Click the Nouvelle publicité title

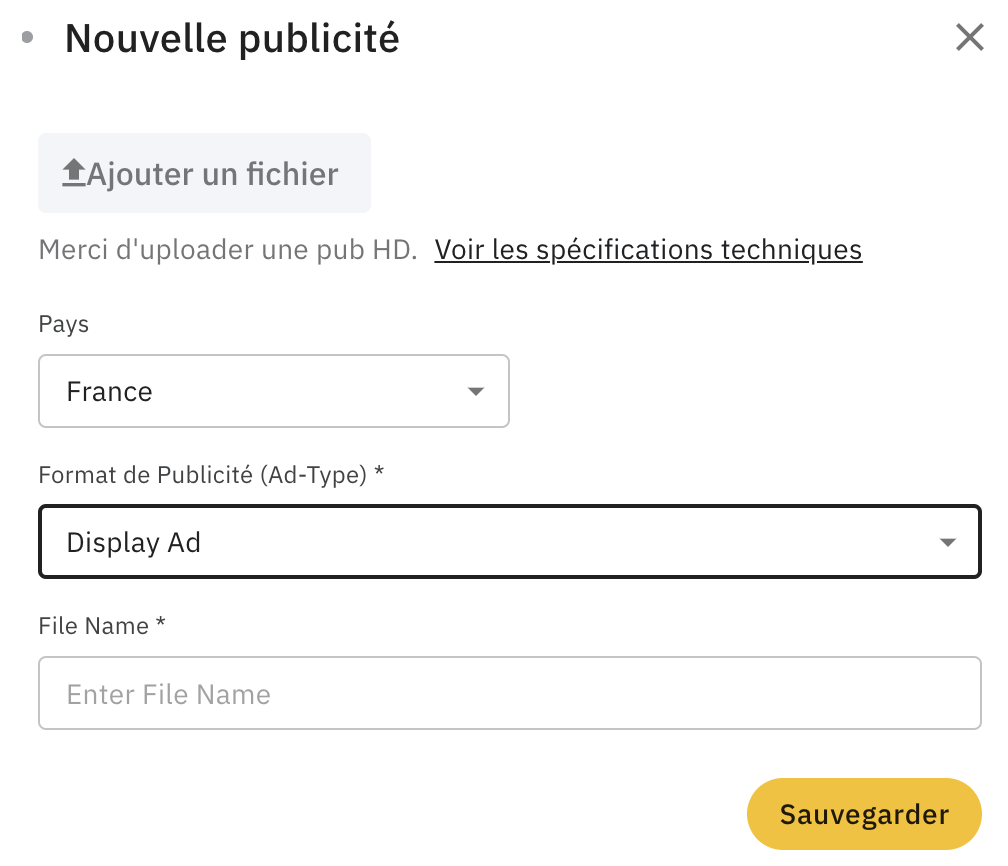(231, 38)
